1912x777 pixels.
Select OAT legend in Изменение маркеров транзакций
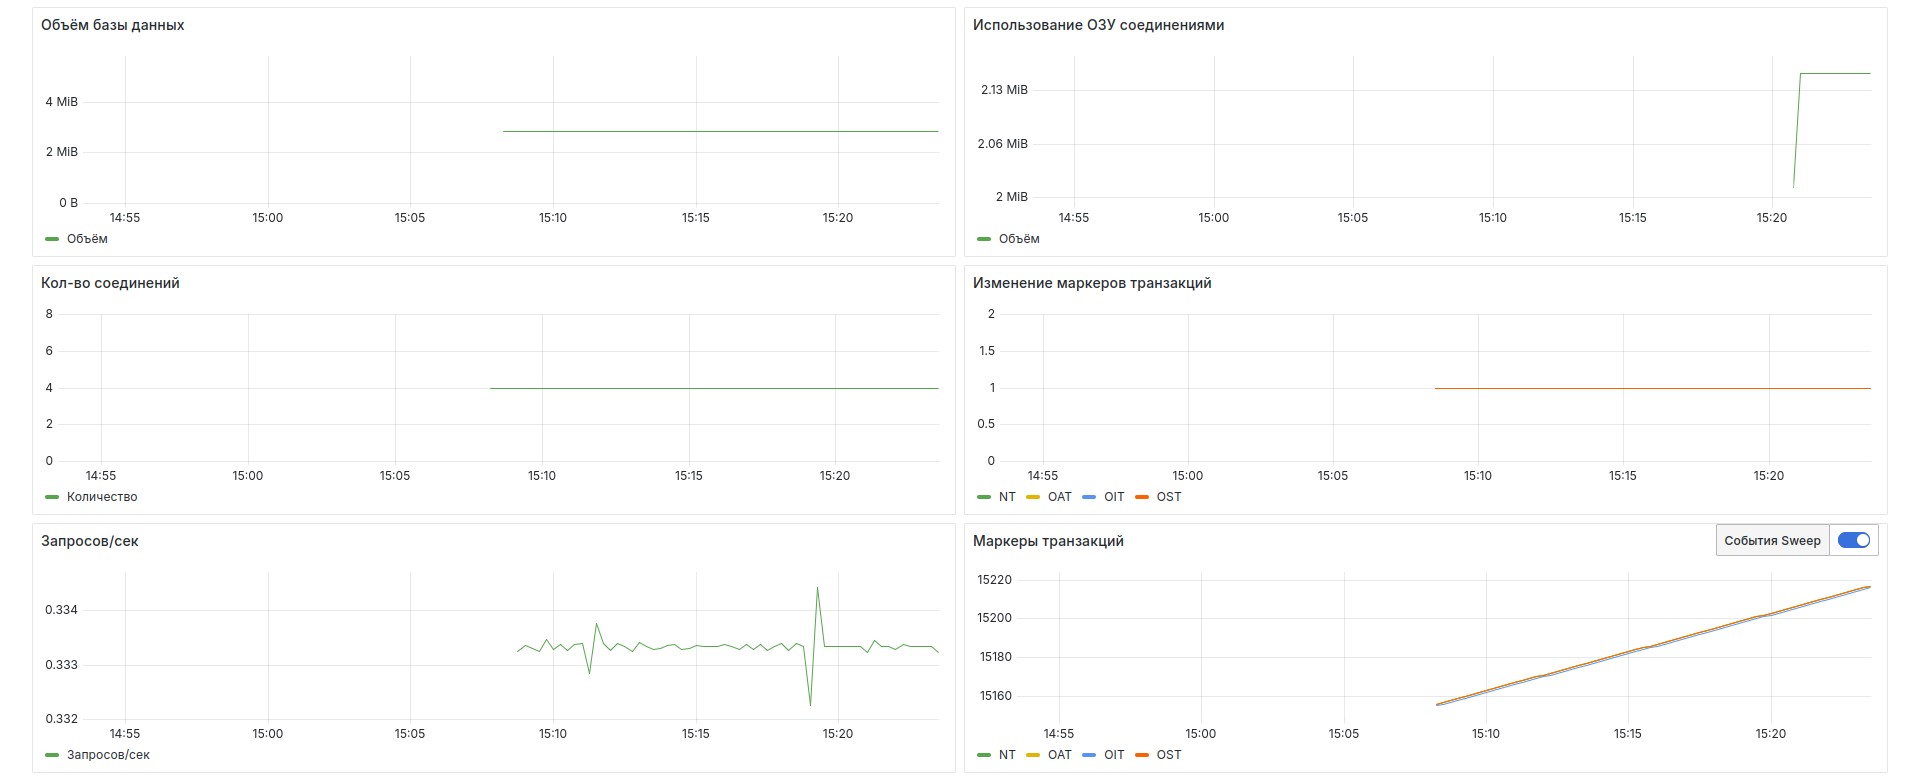1059,497
